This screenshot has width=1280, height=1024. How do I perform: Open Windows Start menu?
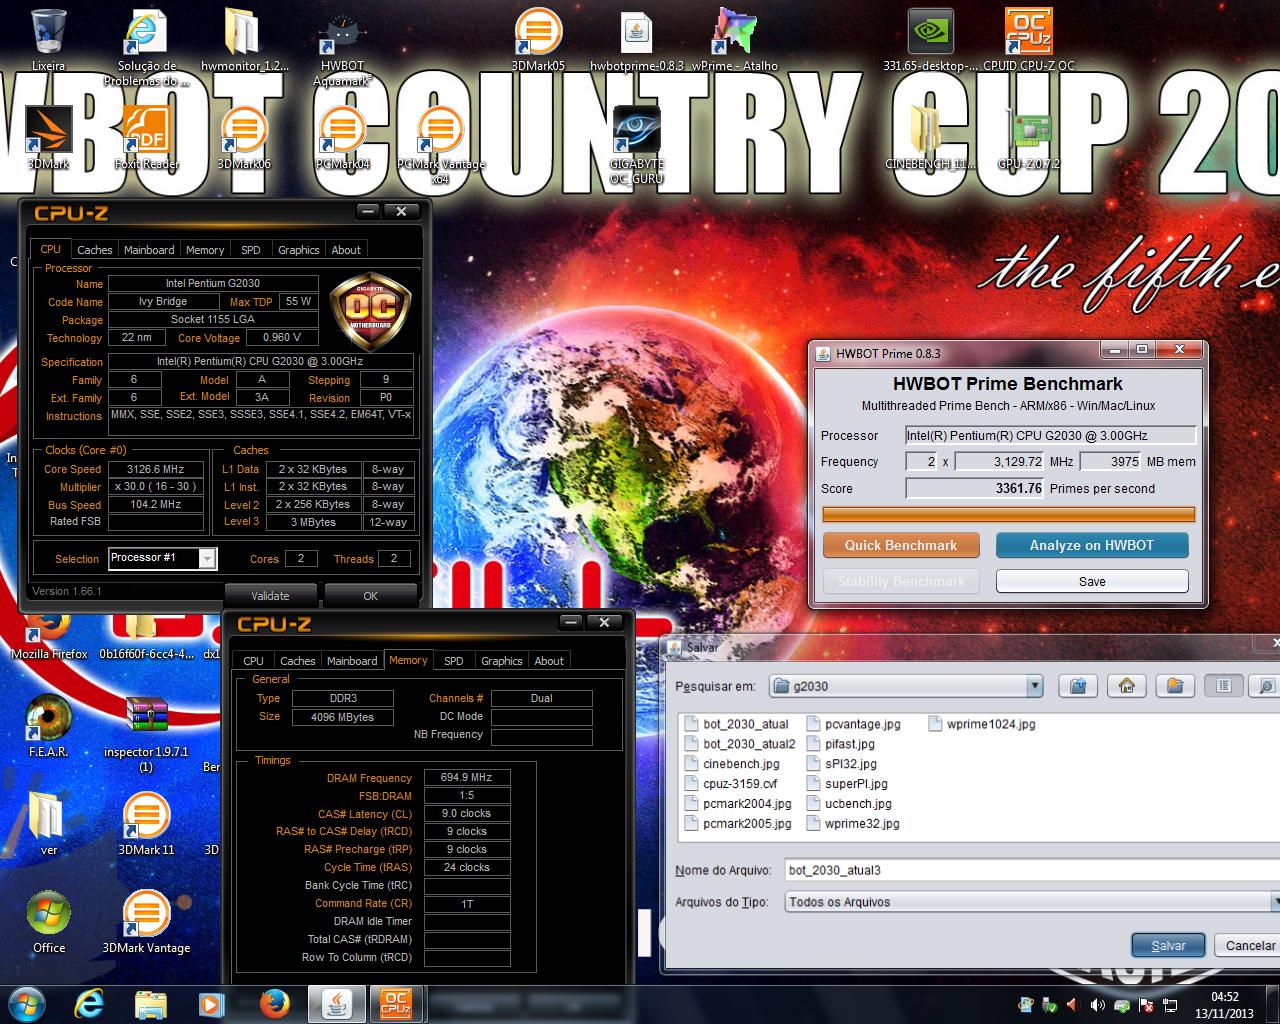[x=25, y=1003]
